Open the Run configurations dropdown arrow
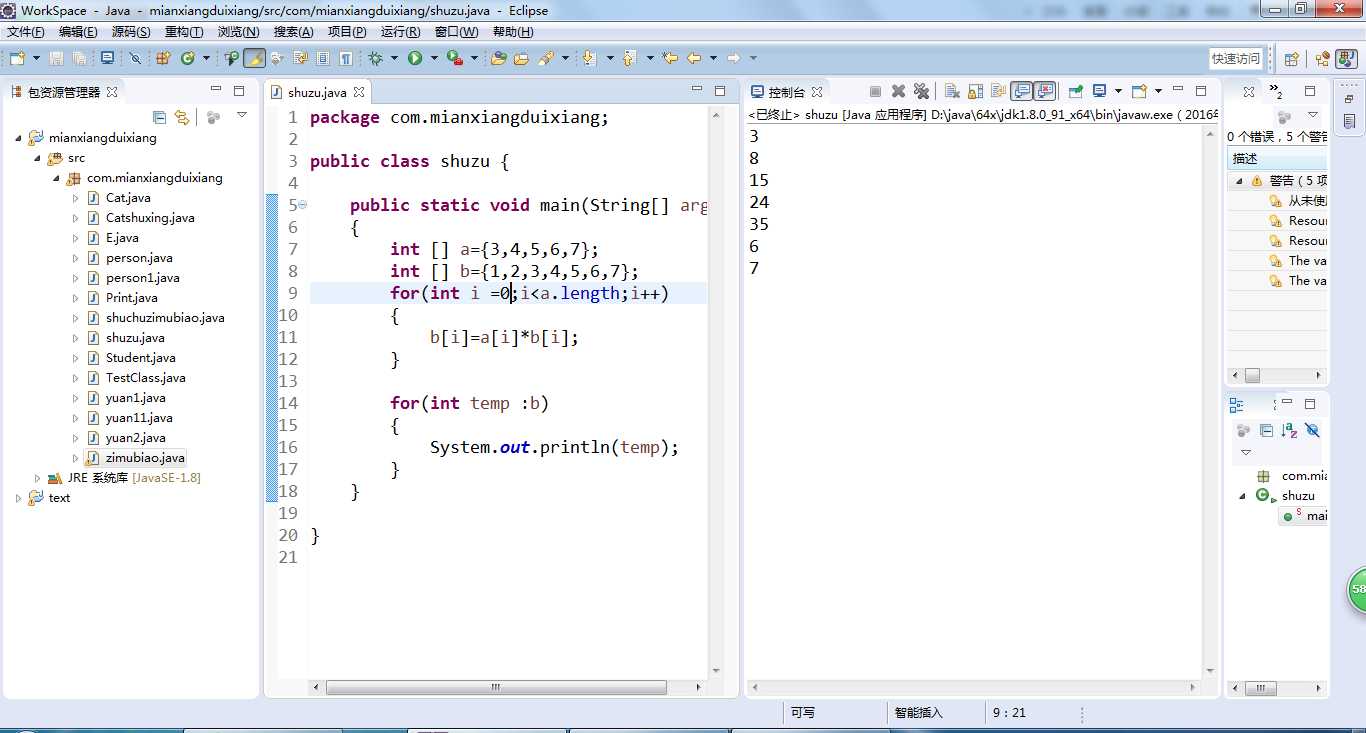Viewport: 1366px width, 733px height. click(434, 58)
